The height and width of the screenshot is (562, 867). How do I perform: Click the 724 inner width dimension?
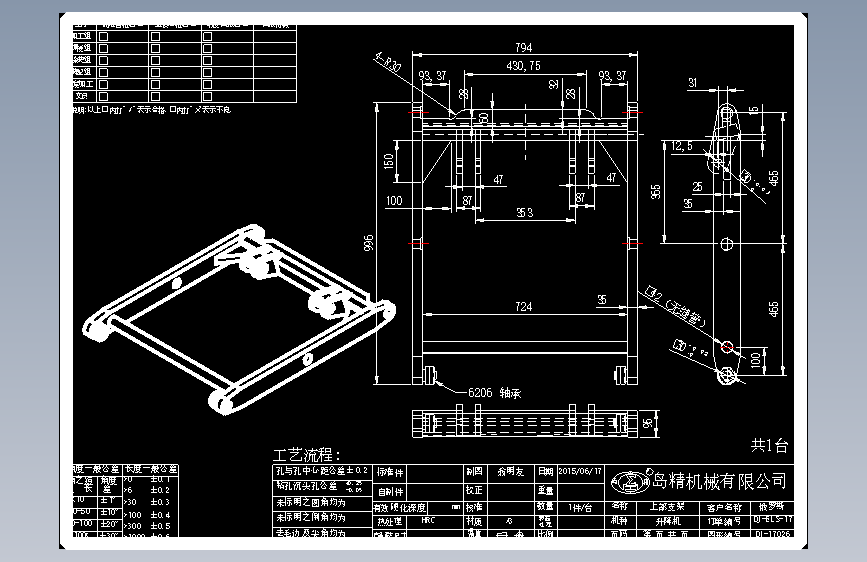[x=524, y=307]
